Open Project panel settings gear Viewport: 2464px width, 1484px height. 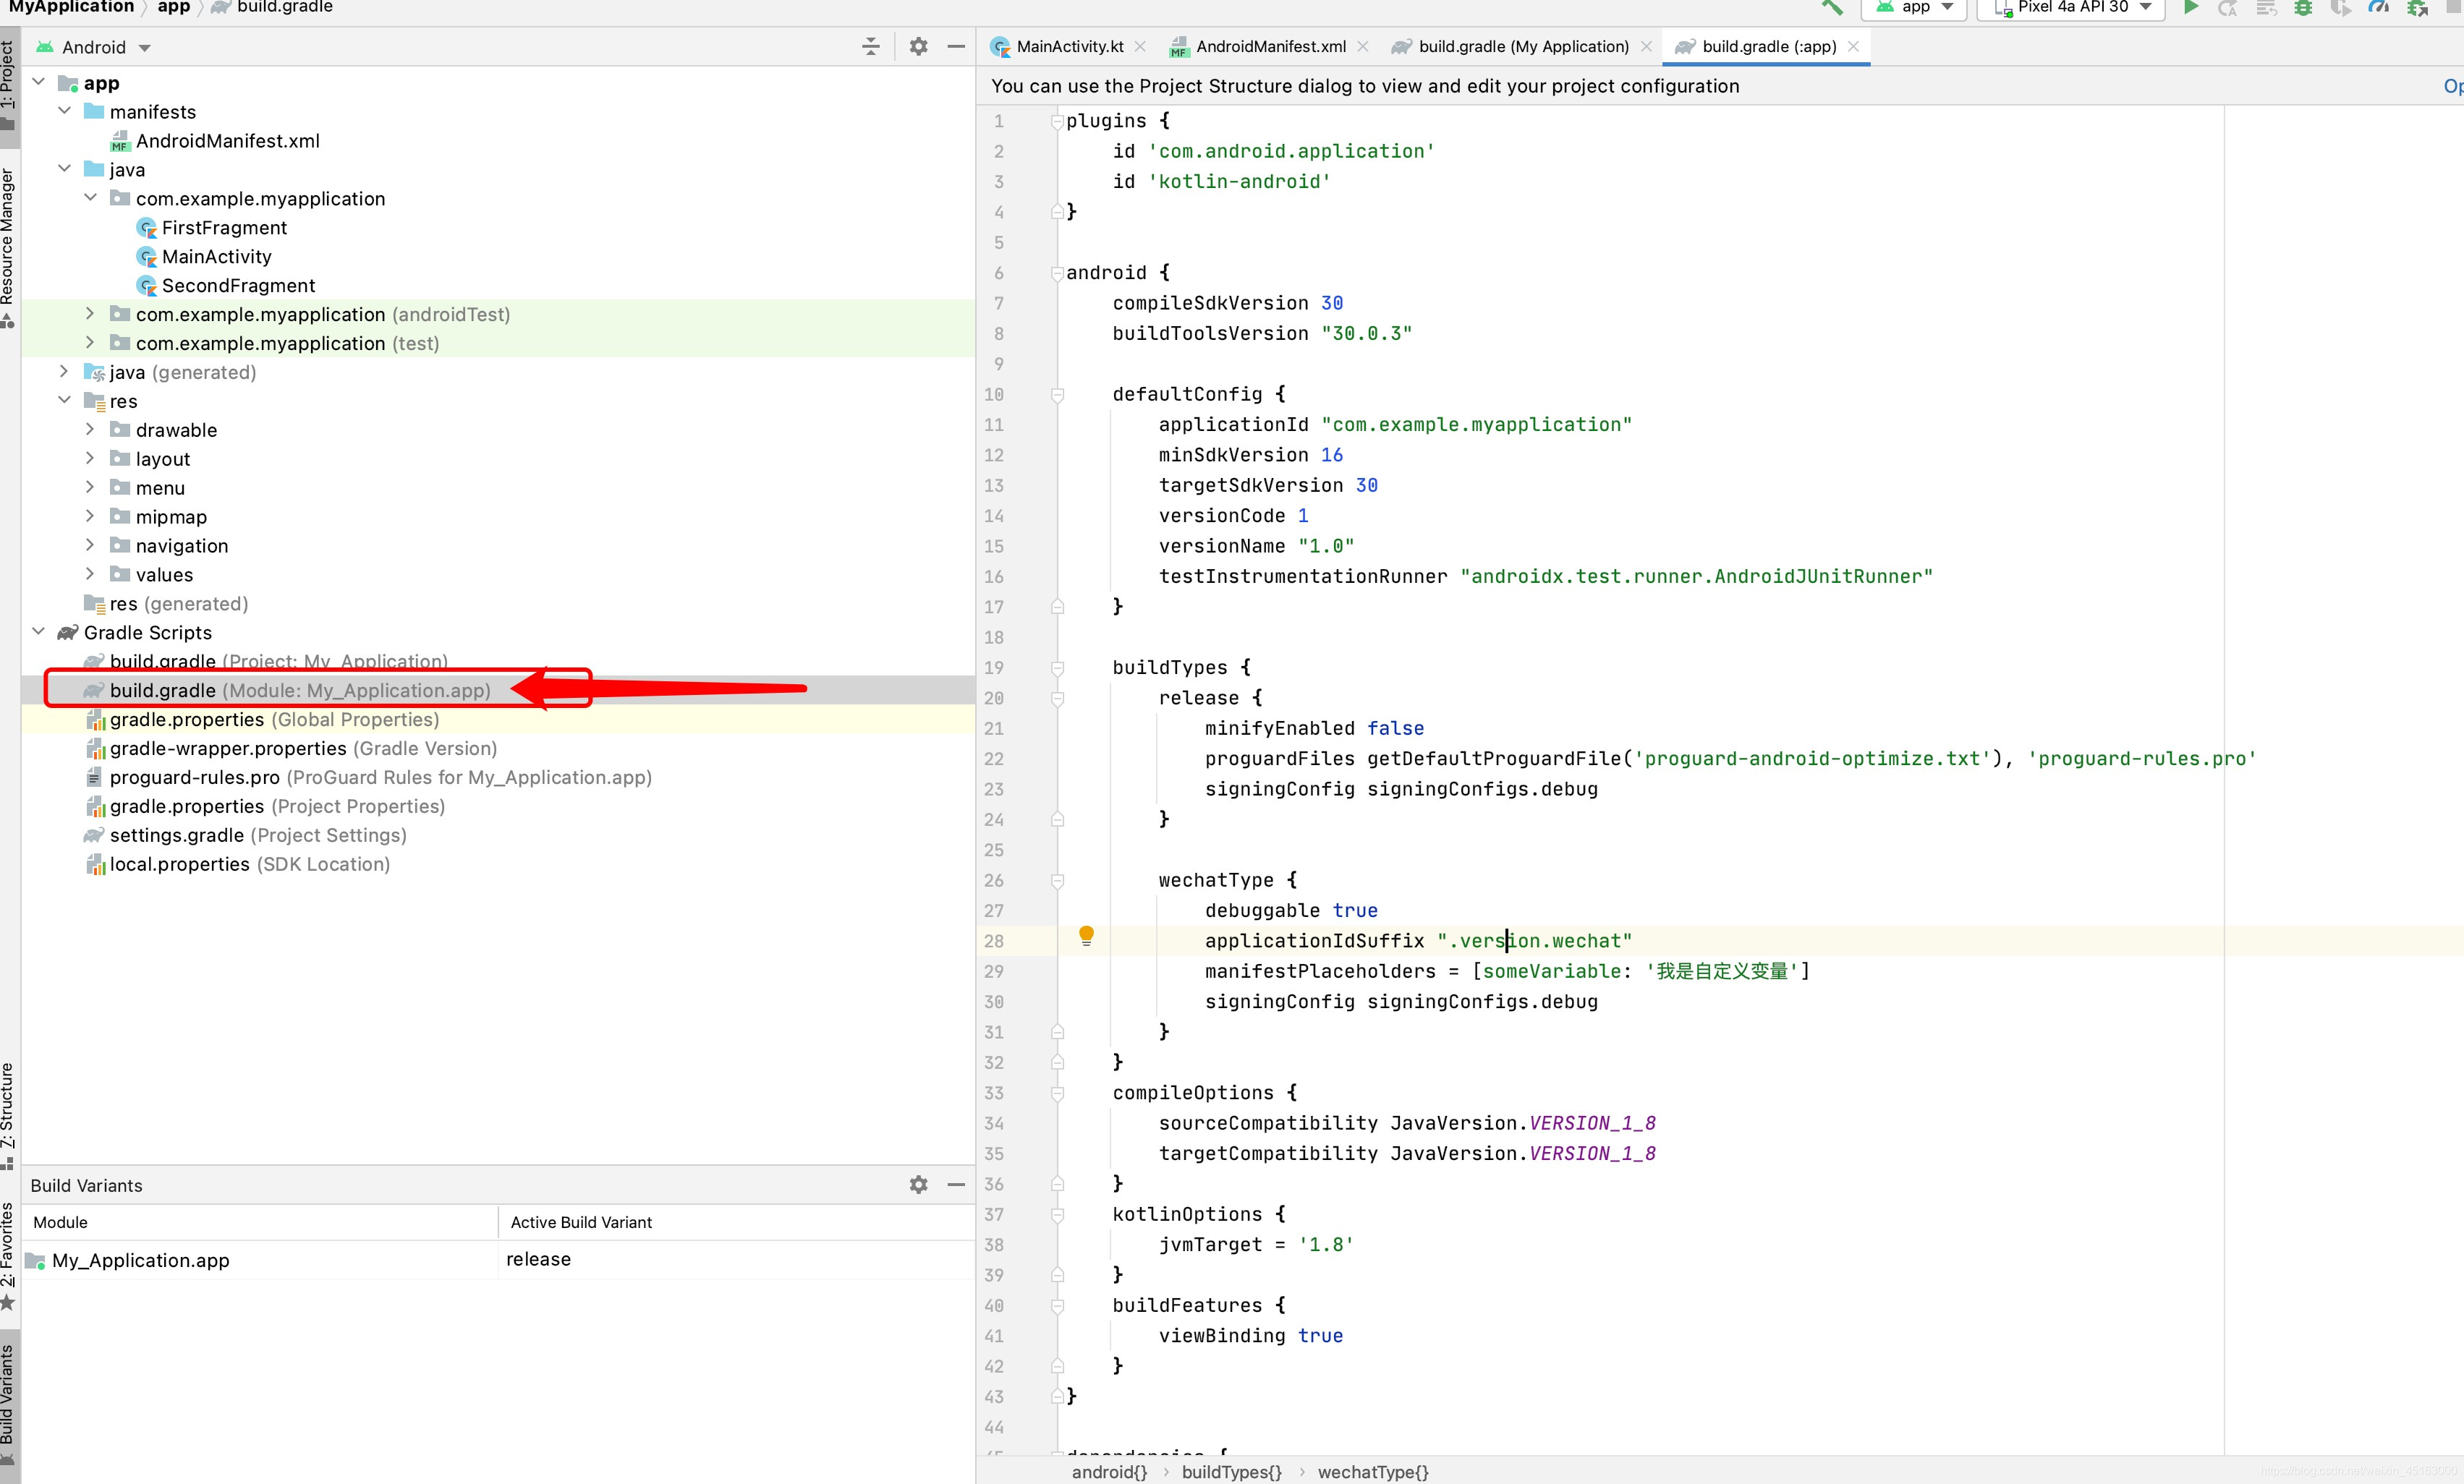click(918, 46)
